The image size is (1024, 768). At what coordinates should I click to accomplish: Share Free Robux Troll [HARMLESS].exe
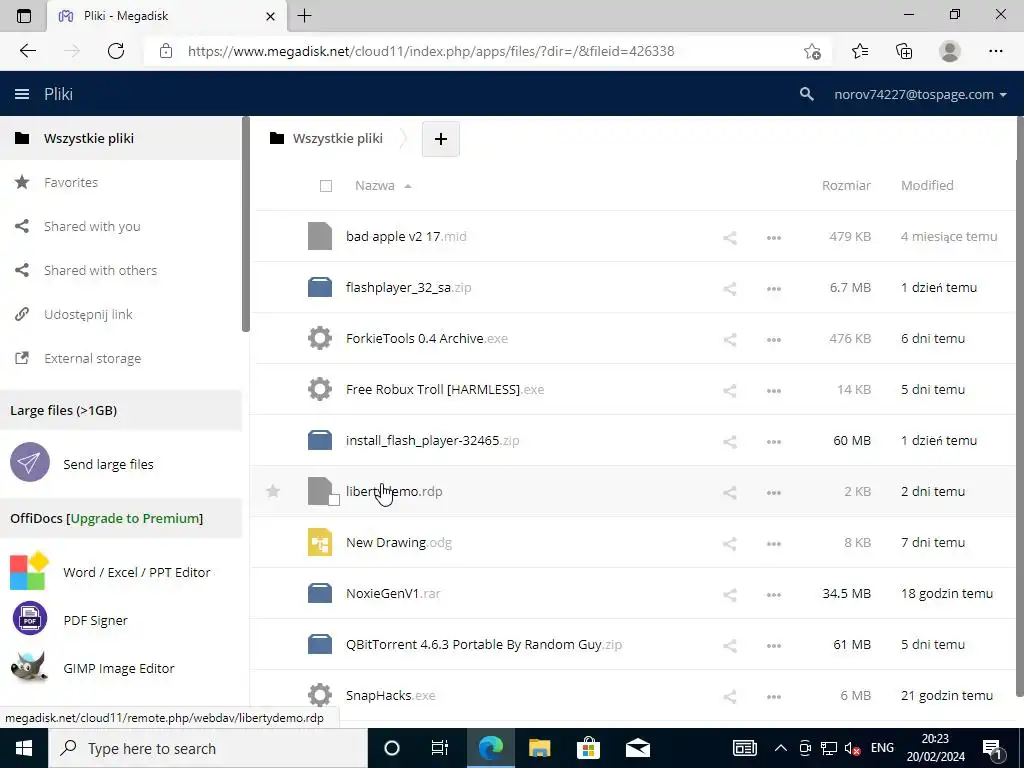click(730, 391)
